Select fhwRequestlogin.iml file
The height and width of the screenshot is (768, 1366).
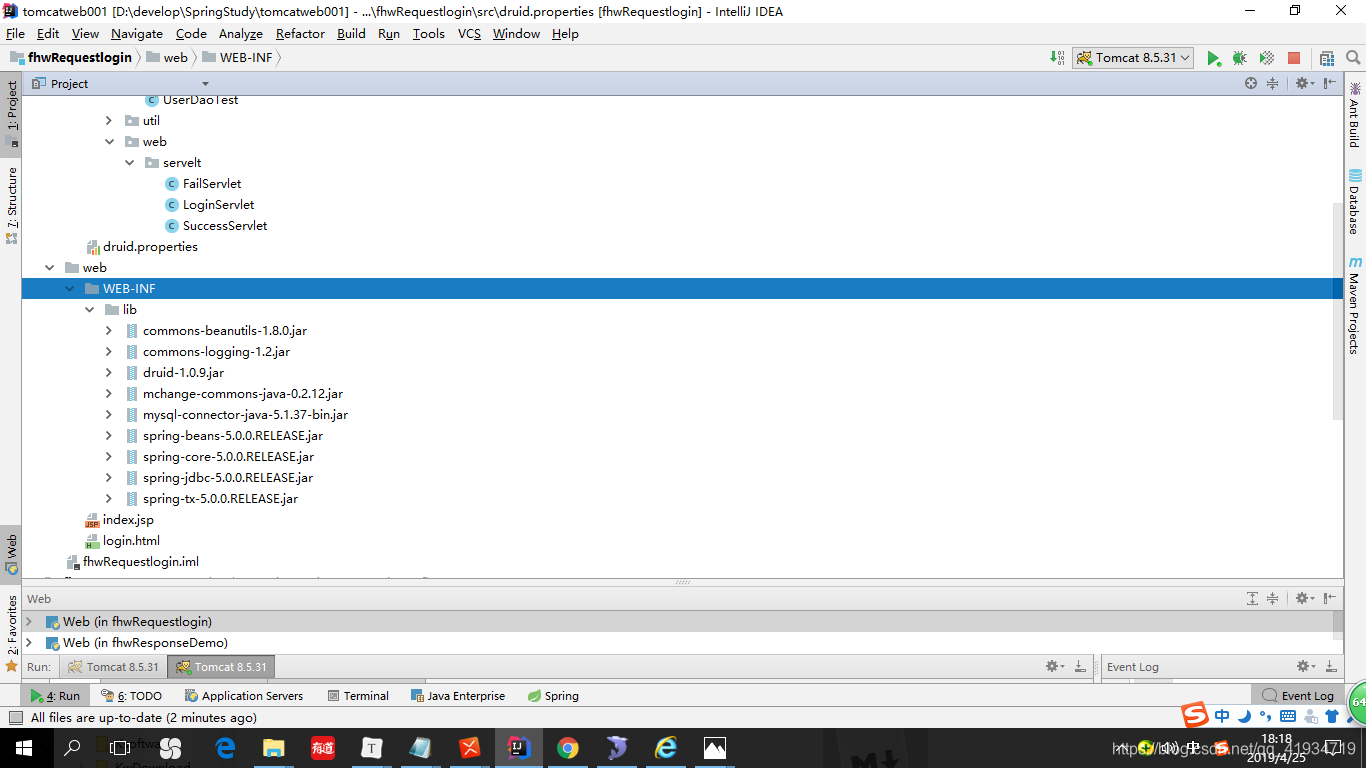point(140,562)
